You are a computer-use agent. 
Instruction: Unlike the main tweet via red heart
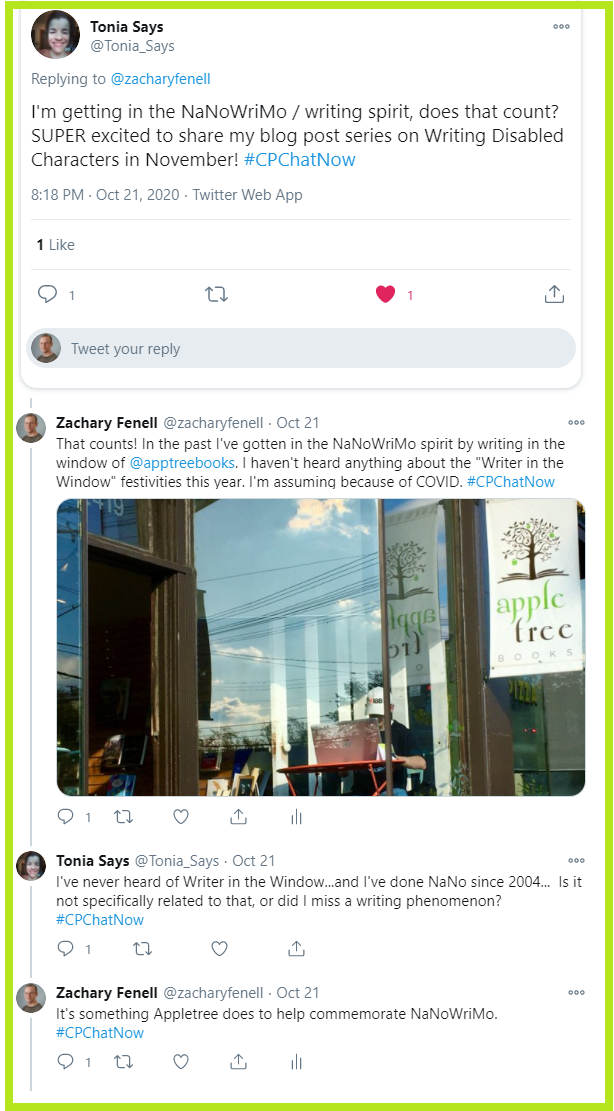[385, 295]
